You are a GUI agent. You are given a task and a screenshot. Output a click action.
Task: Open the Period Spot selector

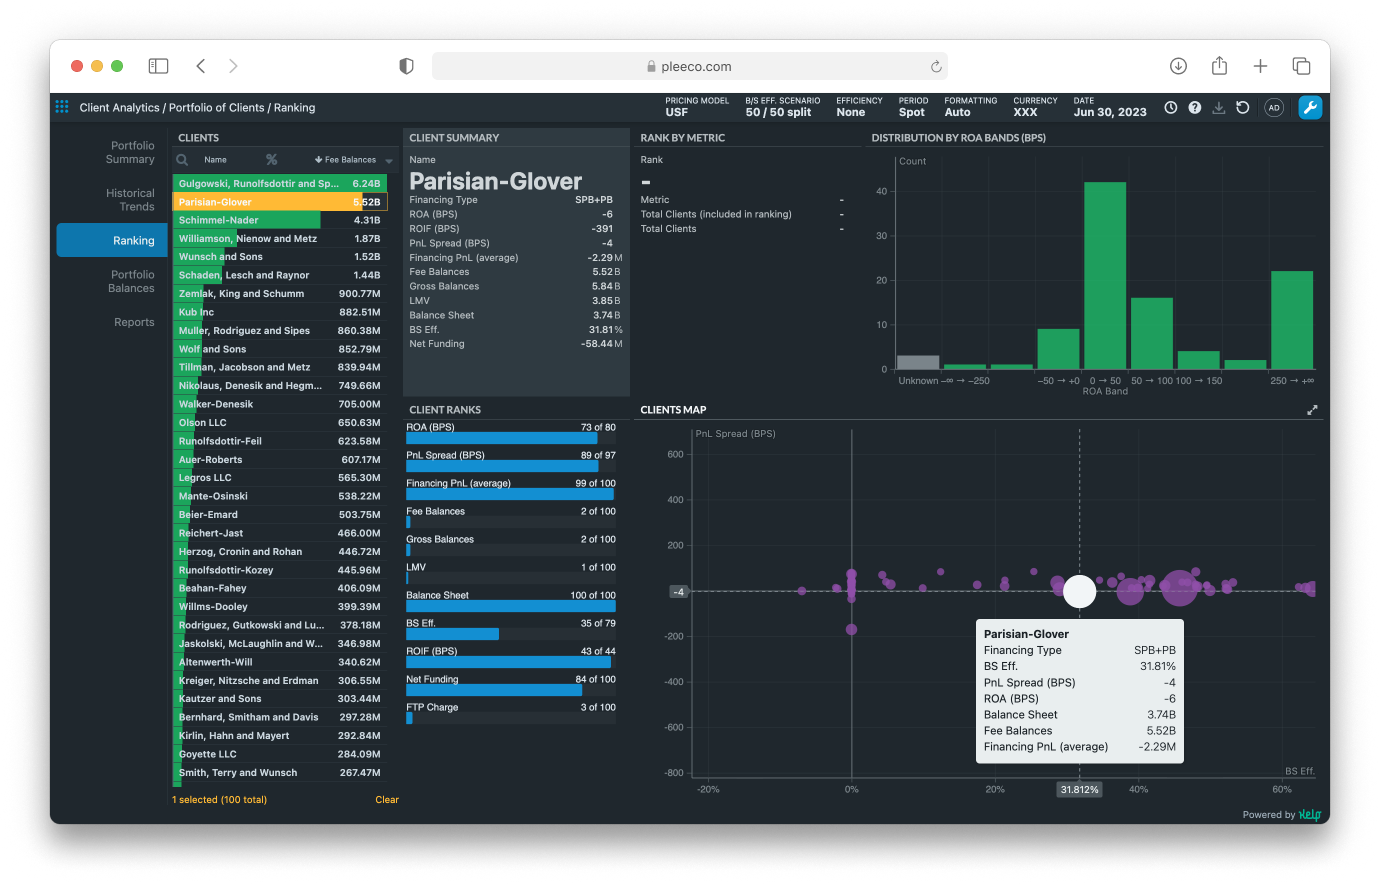click(x=912, y=107)
